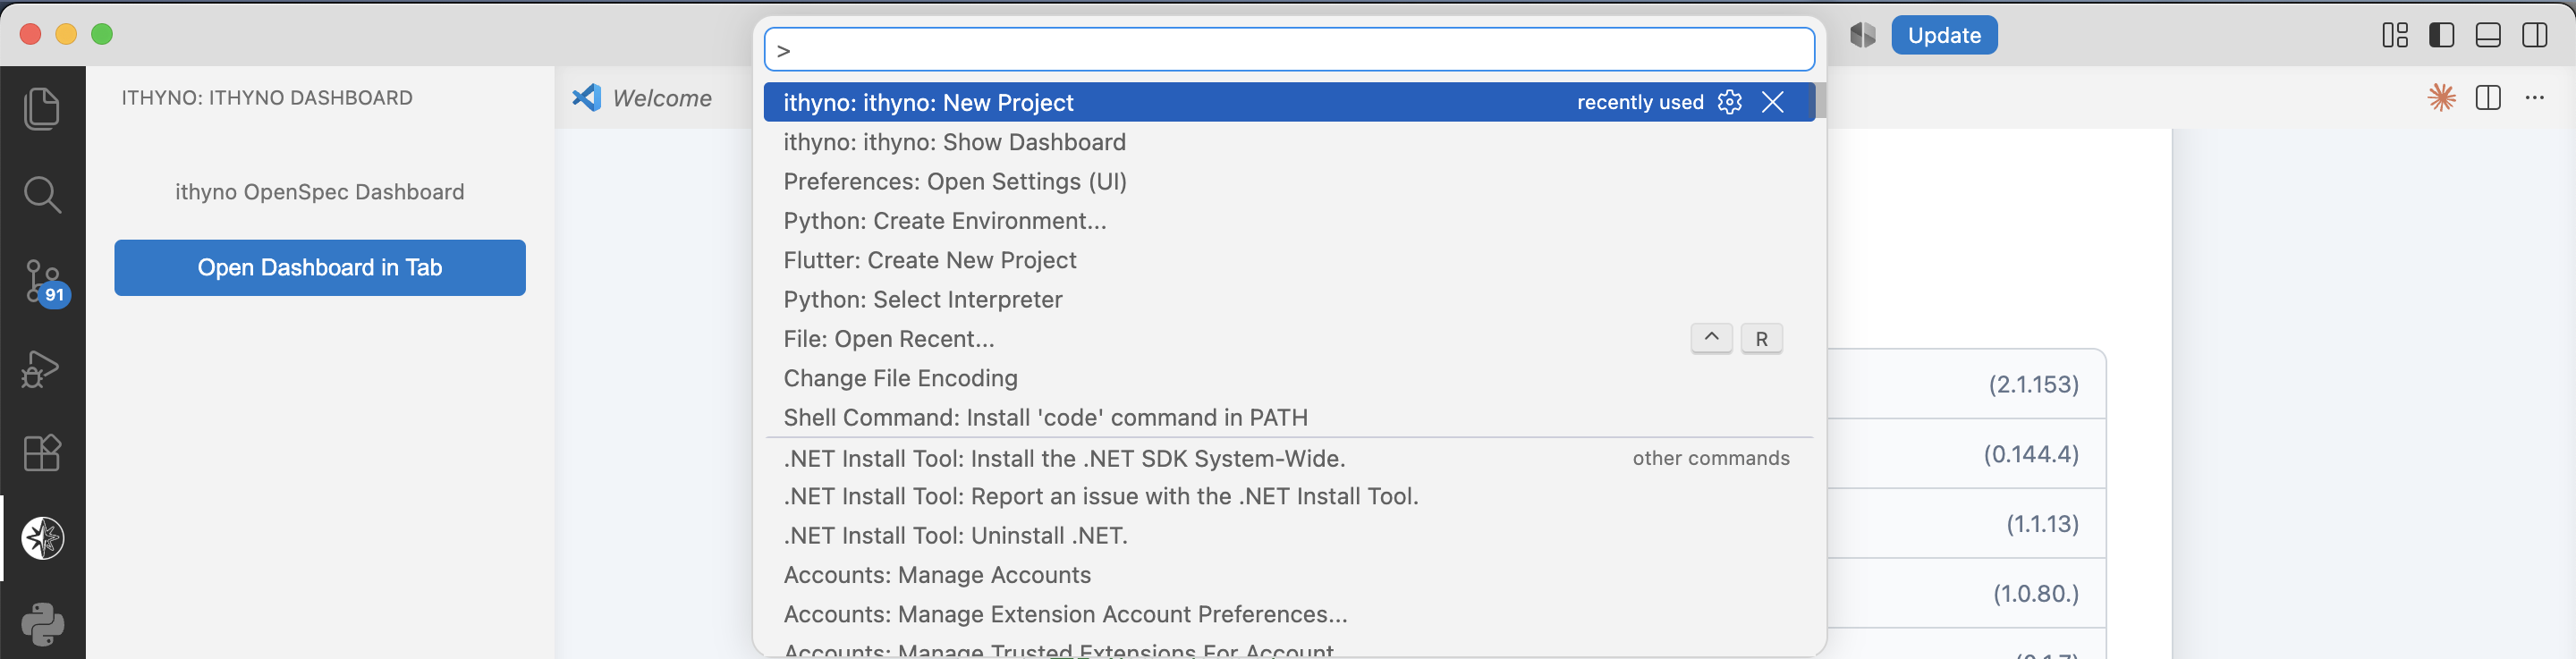Click the orange starburst icon in editor toolbar
This screenshot has height=659, width=2576.
point(2441,97)
